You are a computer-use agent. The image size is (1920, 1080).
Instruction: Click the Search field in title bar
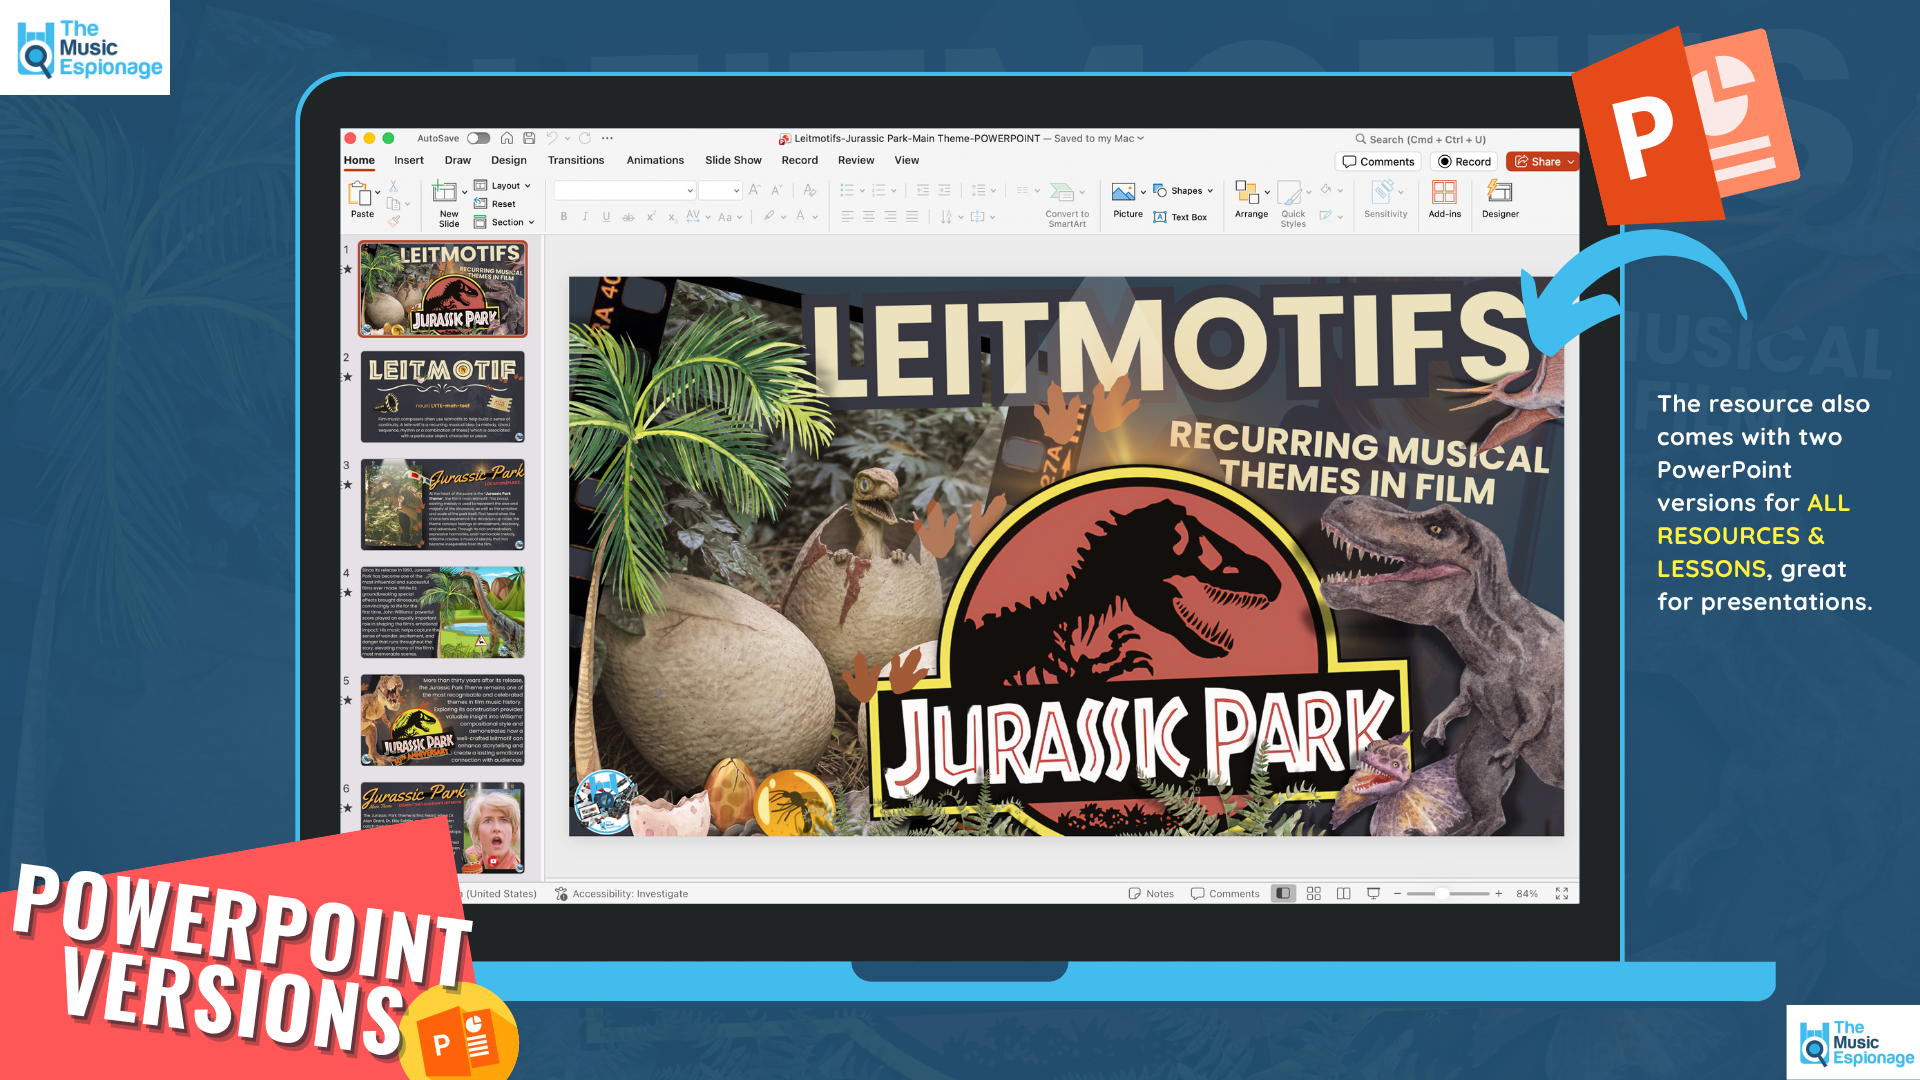(x=1420, y=139)
